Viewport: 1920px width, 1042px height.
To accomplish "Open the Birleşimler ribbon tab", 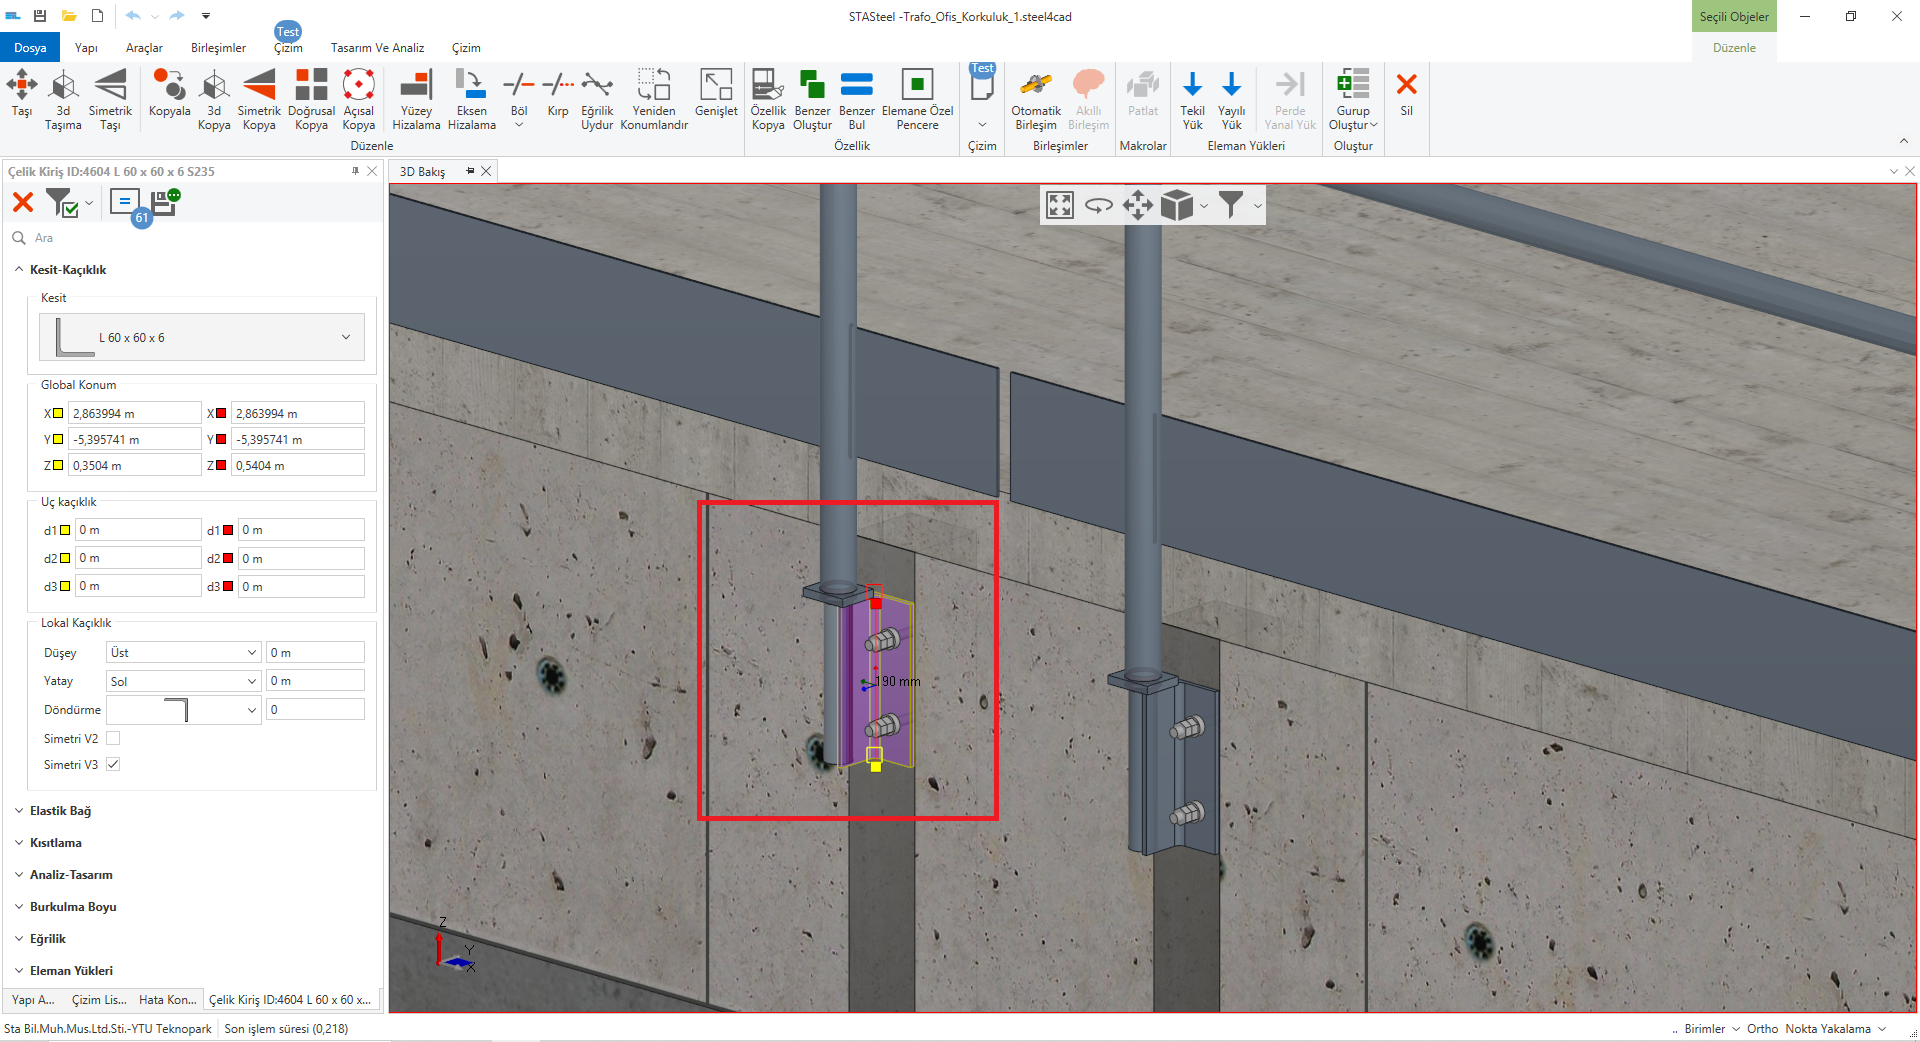I will [x=218, y=48].
